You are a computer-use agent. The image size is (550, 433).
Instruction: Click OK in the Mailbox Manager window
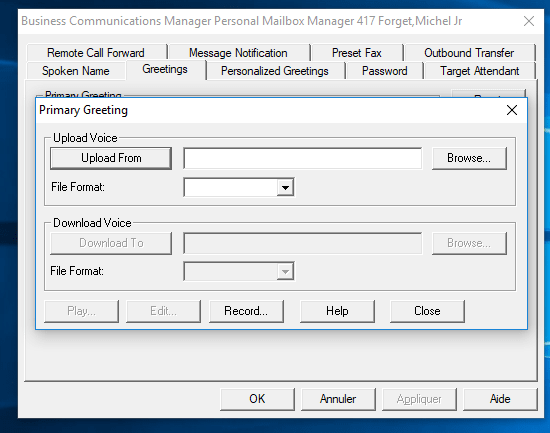click(x=257, y=399)
